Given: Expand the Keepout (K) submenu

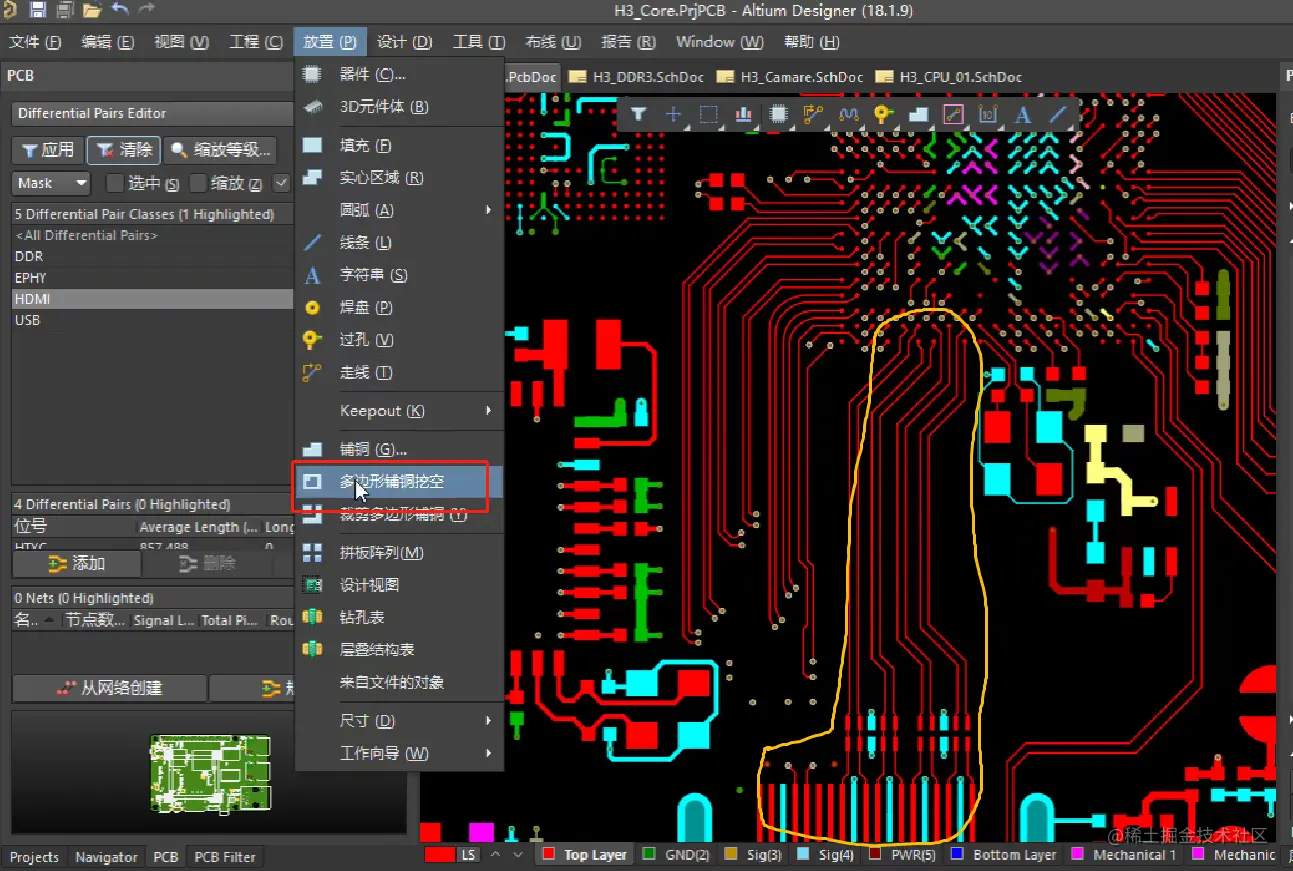Looking at the screenshot, I should (x=398, y=411).
